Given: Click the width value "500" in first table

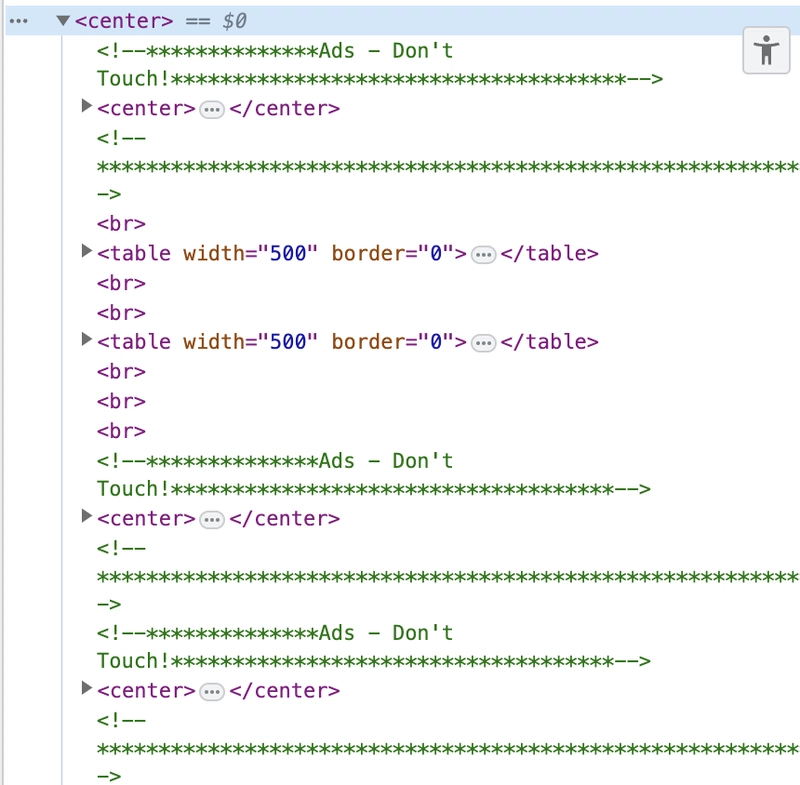Looking at the screenshot, I should pos(288,253).
